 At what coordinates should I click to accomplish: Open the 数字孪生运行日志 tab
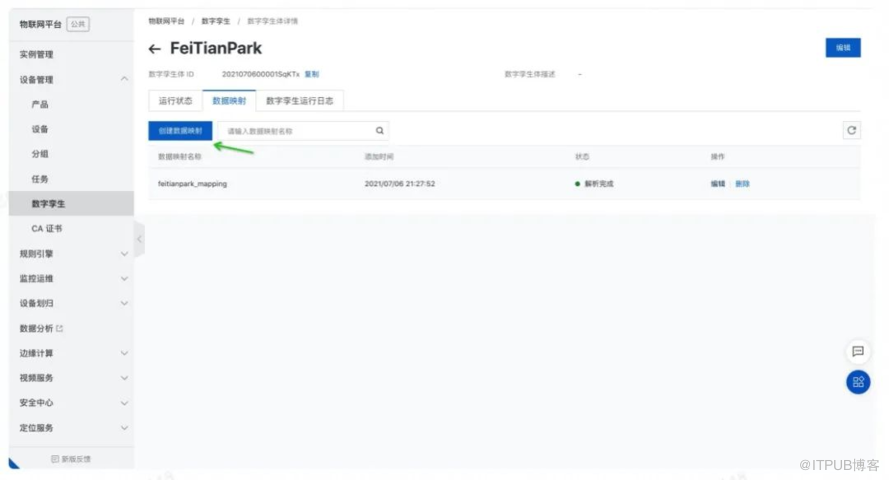tap(299, 101)
